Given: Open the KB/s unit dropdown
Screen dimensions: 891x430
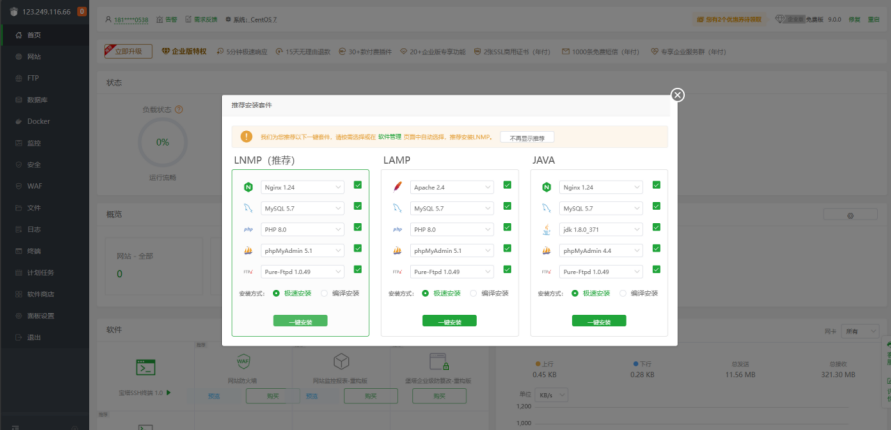Looking at the screenshot, I should pyautogui.click(x=553, y=394).
